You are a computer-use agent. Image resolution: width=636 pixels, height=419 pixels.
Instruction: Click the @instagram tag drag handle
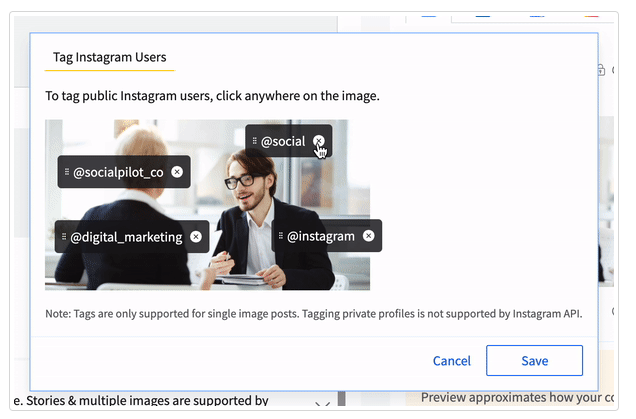click(x=280, y=236)
